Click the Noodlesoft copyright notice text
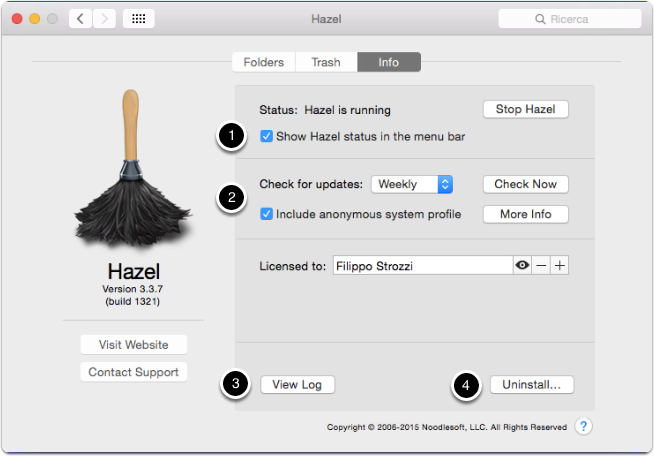This screenshot has height=456, width=654. [447, 427]
